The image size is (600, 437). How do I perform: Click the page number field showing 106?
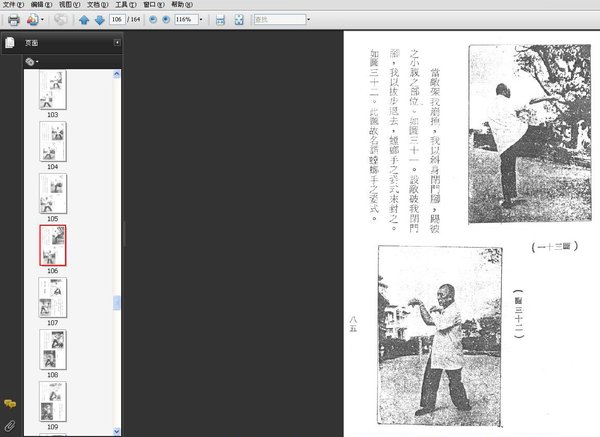coord(117,19)
